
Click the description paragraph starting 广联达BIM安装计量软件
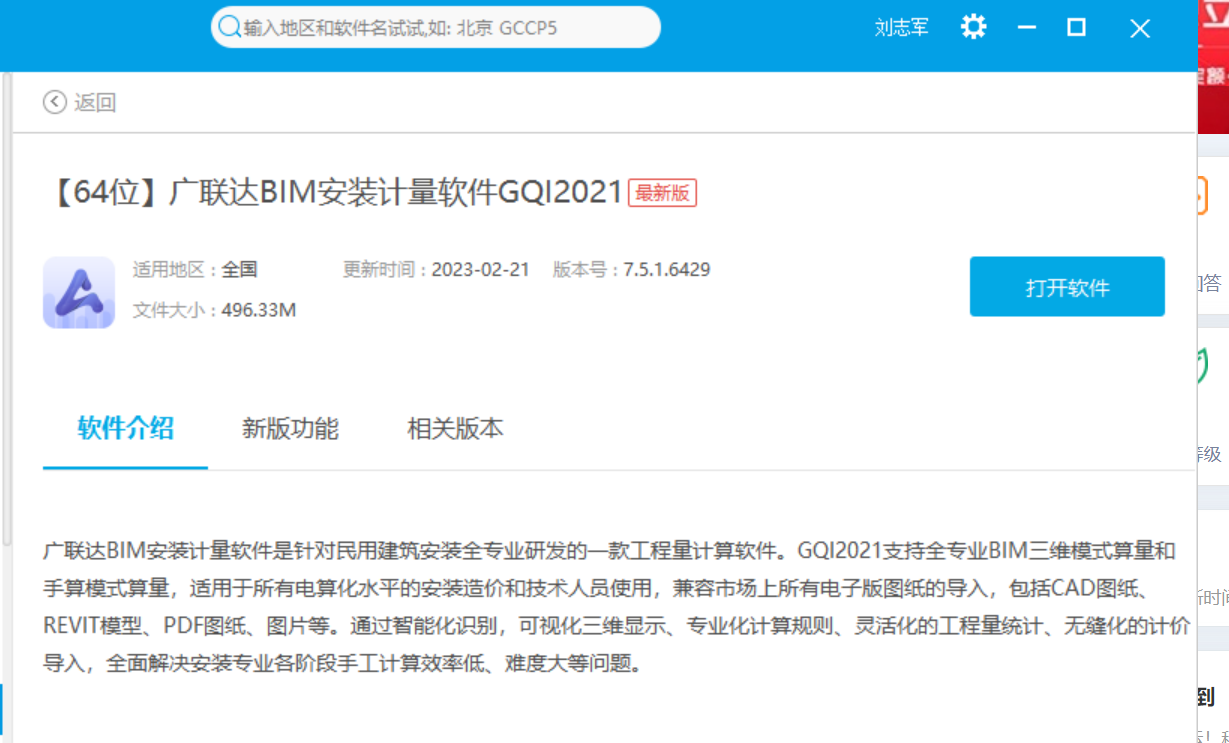point(618,607)
